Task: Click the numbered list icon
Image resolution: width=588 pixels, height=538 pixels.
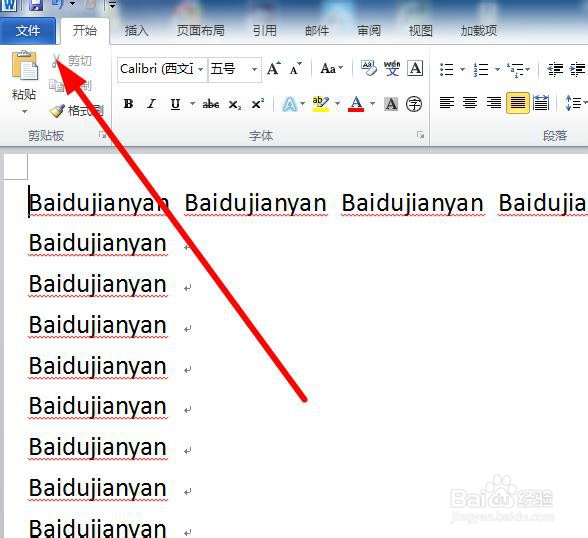Action: click(x=481, y=69)
